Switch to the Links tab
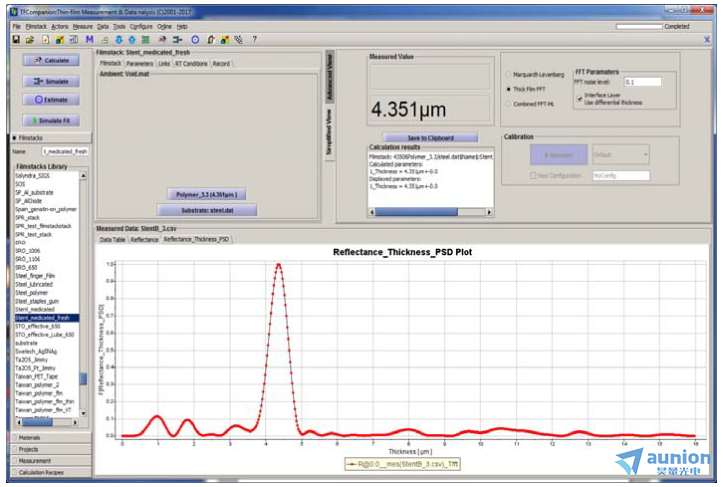The image size is (723, 487). (x=164, y=64)
